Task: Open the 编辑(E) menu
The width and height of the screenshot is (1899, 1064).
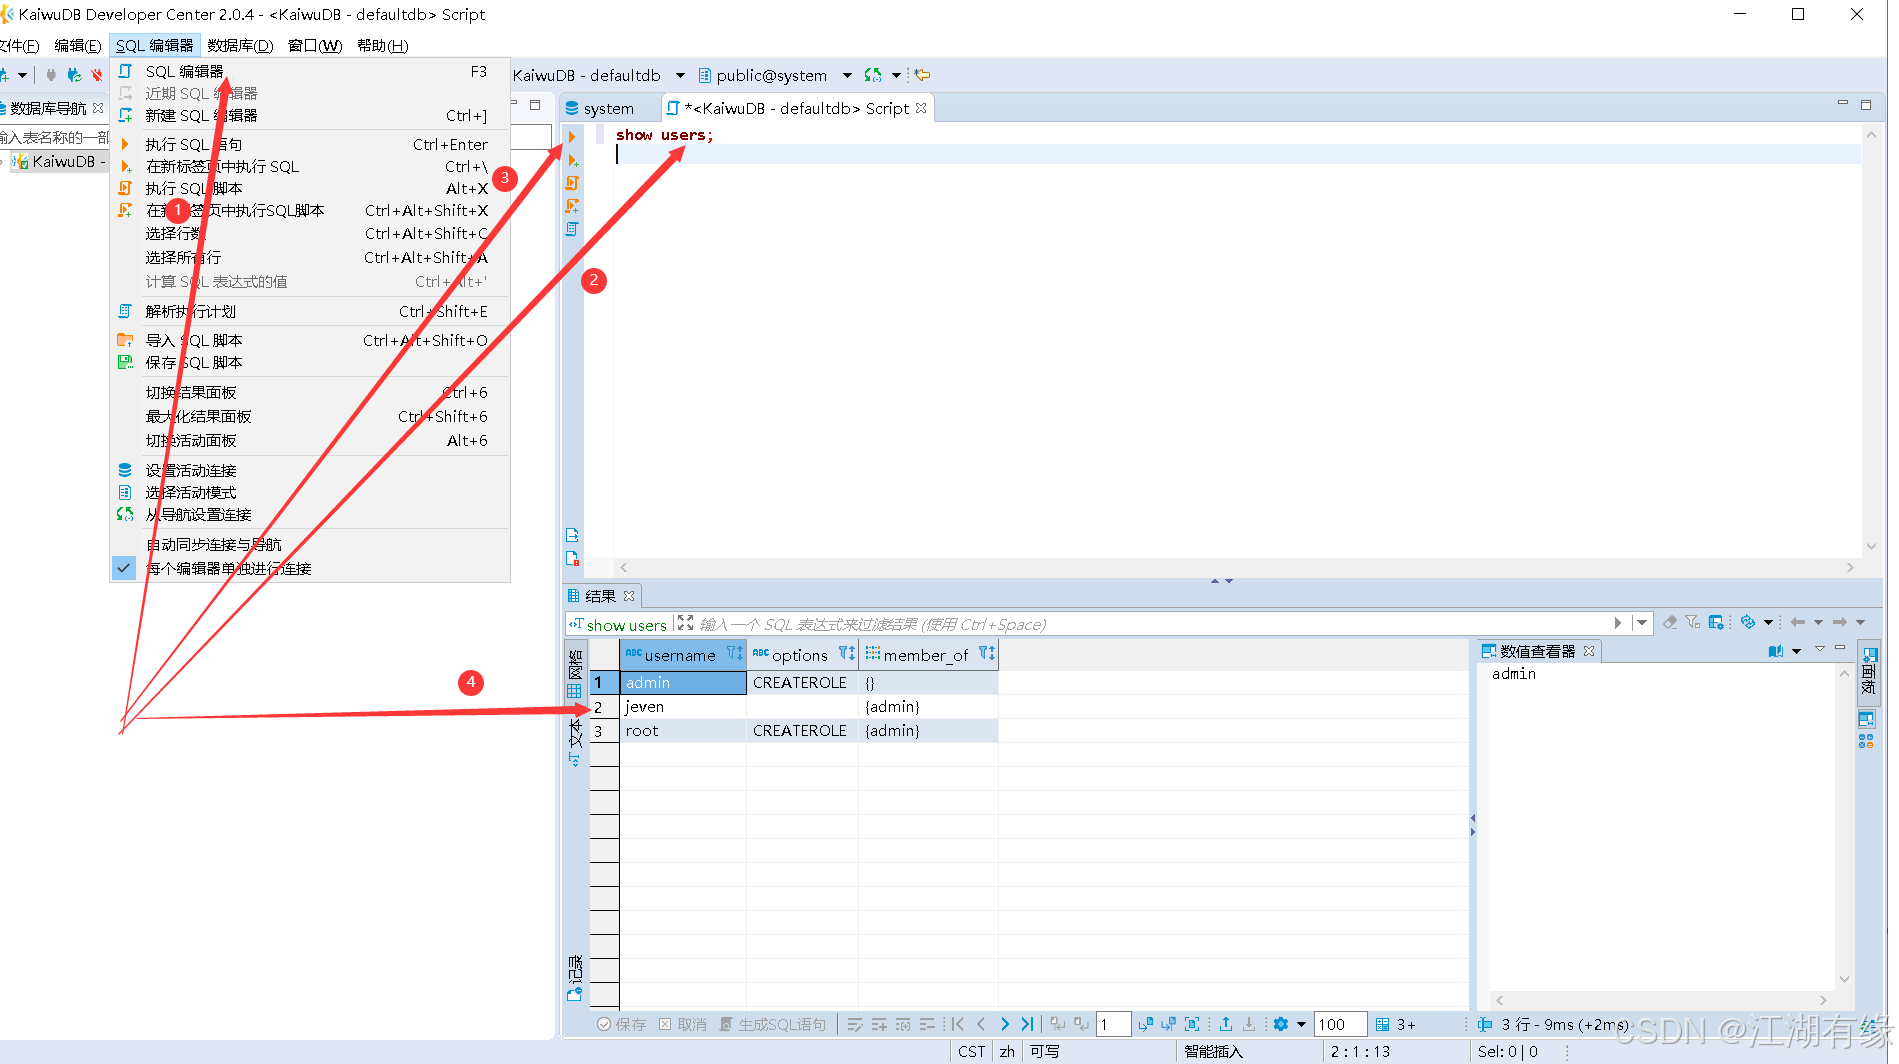Action: [77, 45]
